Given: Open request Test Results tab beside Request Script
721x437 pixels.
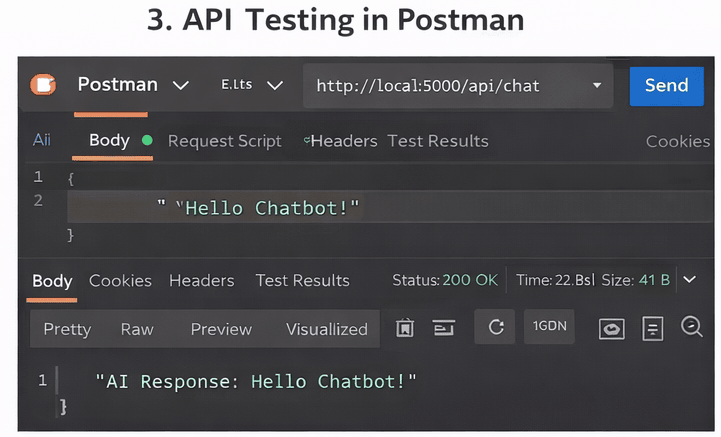Looking at the screenshot, I should point(438,141).
